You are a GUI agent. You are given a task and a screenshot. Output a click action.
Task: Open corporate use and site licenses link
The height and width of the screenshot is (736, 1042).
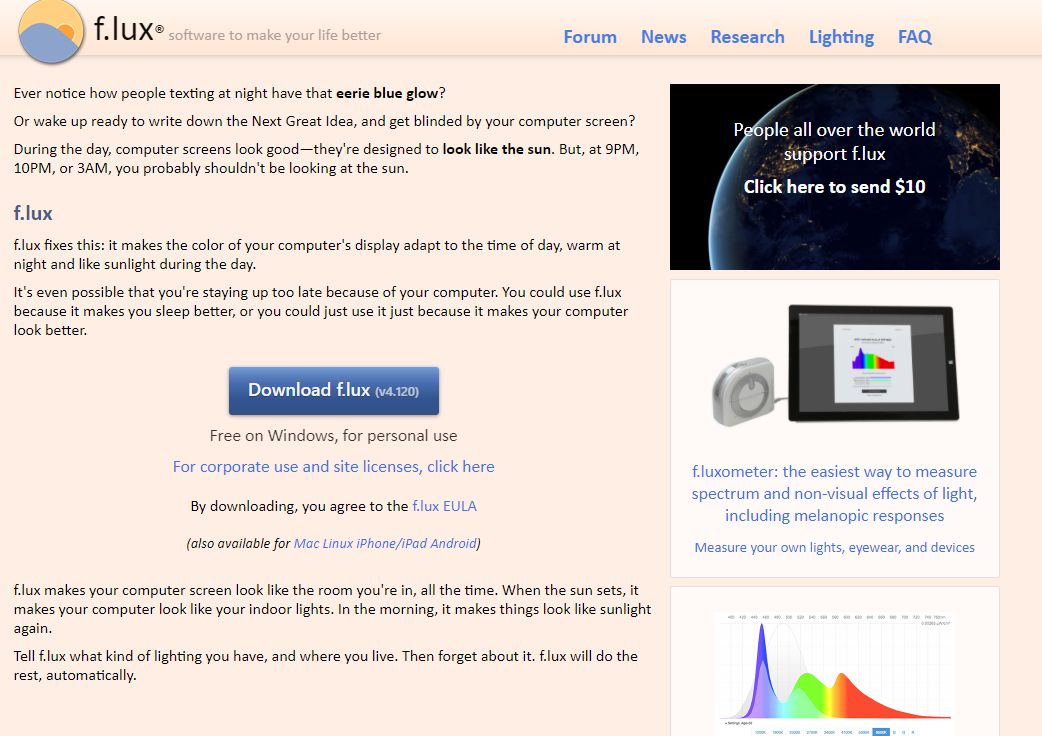[x=334, y=467]
